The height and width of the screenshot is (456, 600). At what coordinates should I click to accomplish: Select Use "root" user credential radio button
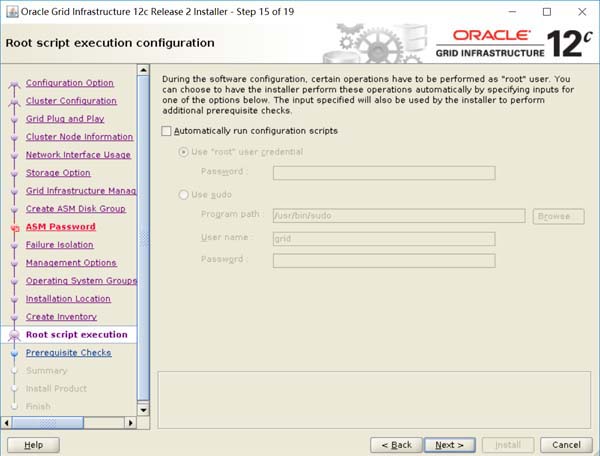(x=183, y=152)
